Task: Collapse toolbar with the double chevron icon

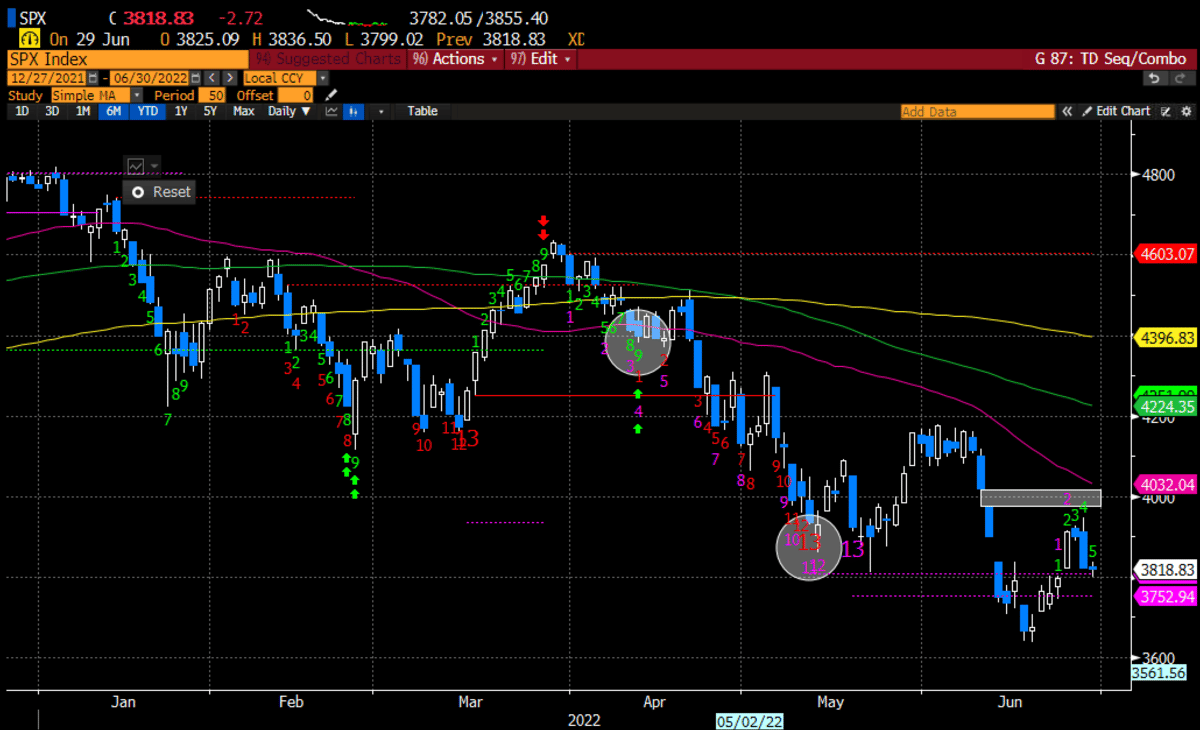Action: coord(1067,111)
